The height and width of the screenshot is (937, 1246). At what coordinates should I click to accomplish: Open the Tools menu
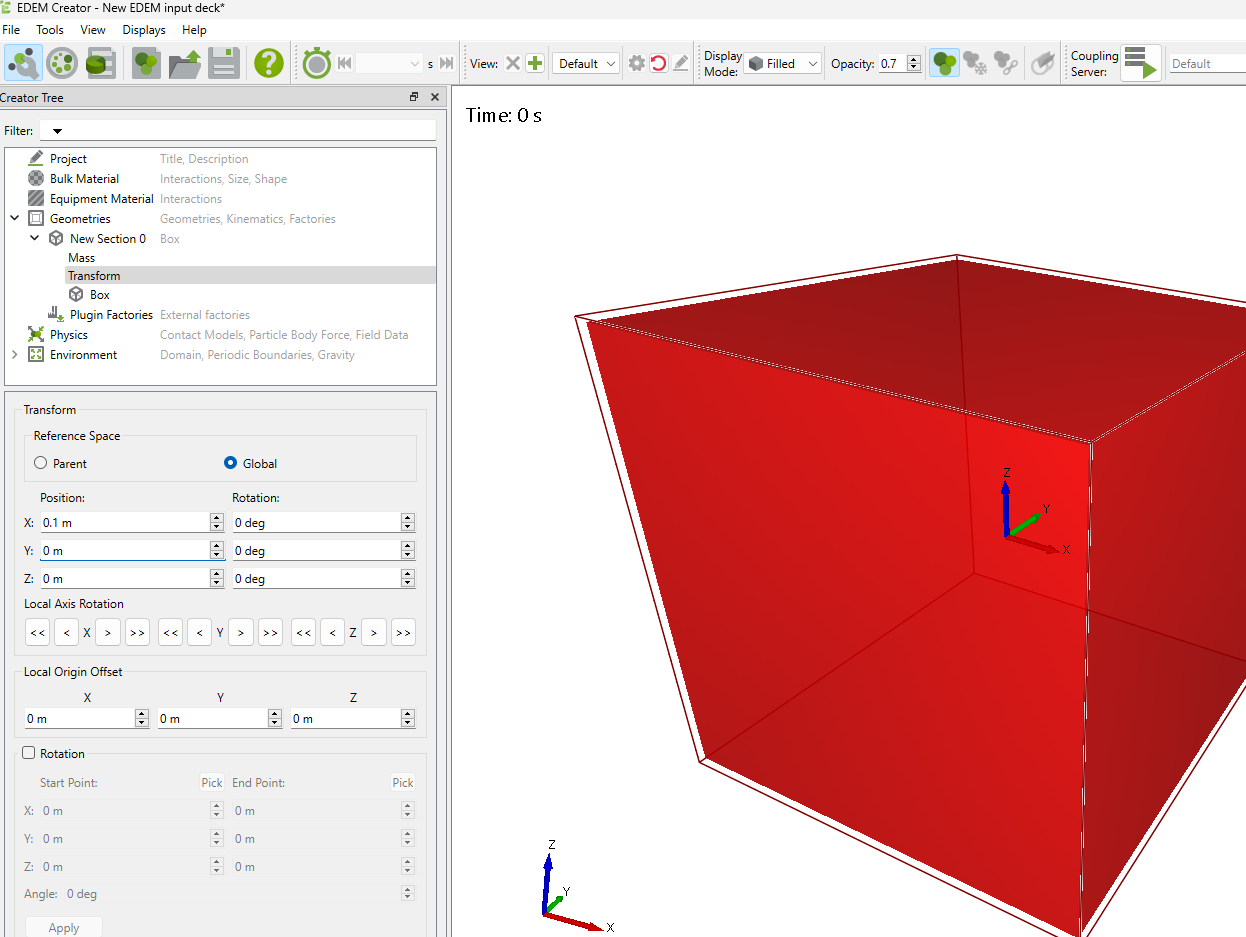pos(50,30)
